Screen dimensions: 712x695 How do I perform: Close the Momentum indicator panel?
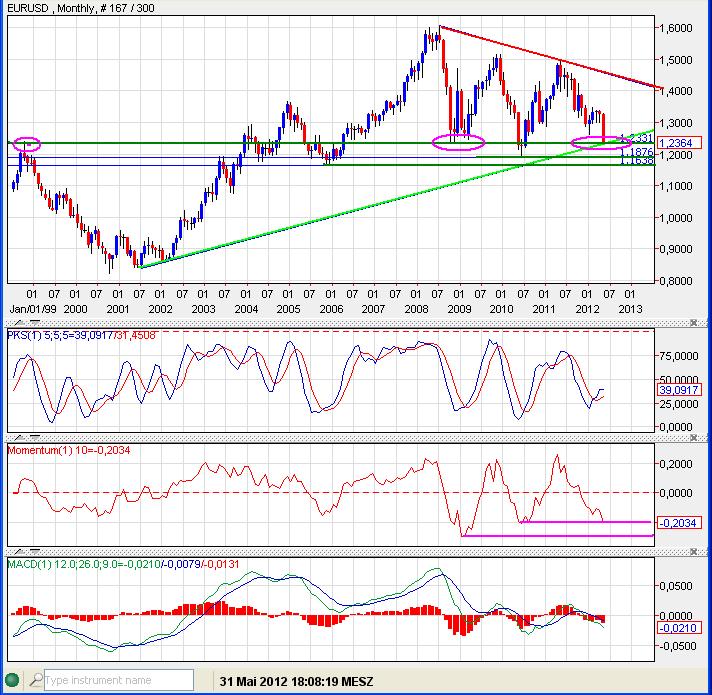(x=693, y=438)
